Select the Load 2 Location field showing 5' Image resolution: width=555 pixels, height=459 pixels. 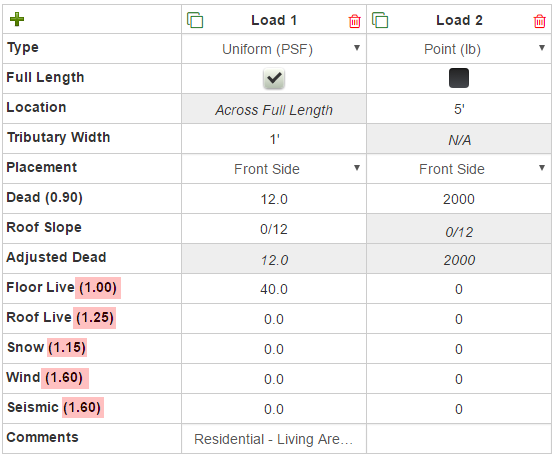(x=459, y=109)
